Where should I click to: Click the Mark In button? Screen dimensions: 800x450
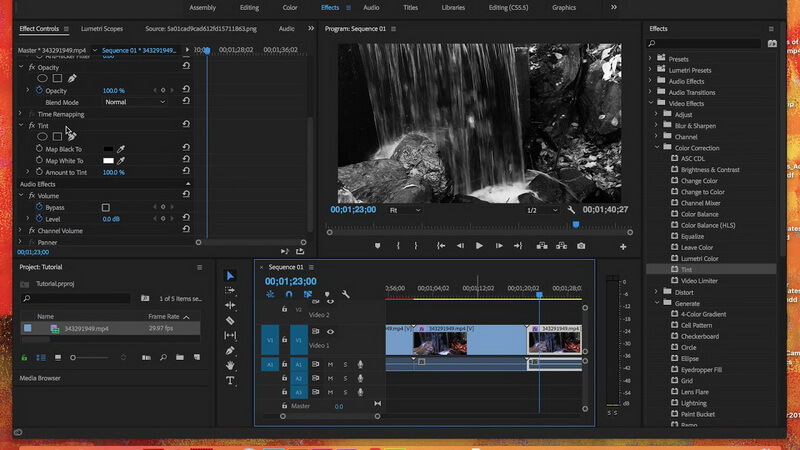tap(398, 246)
